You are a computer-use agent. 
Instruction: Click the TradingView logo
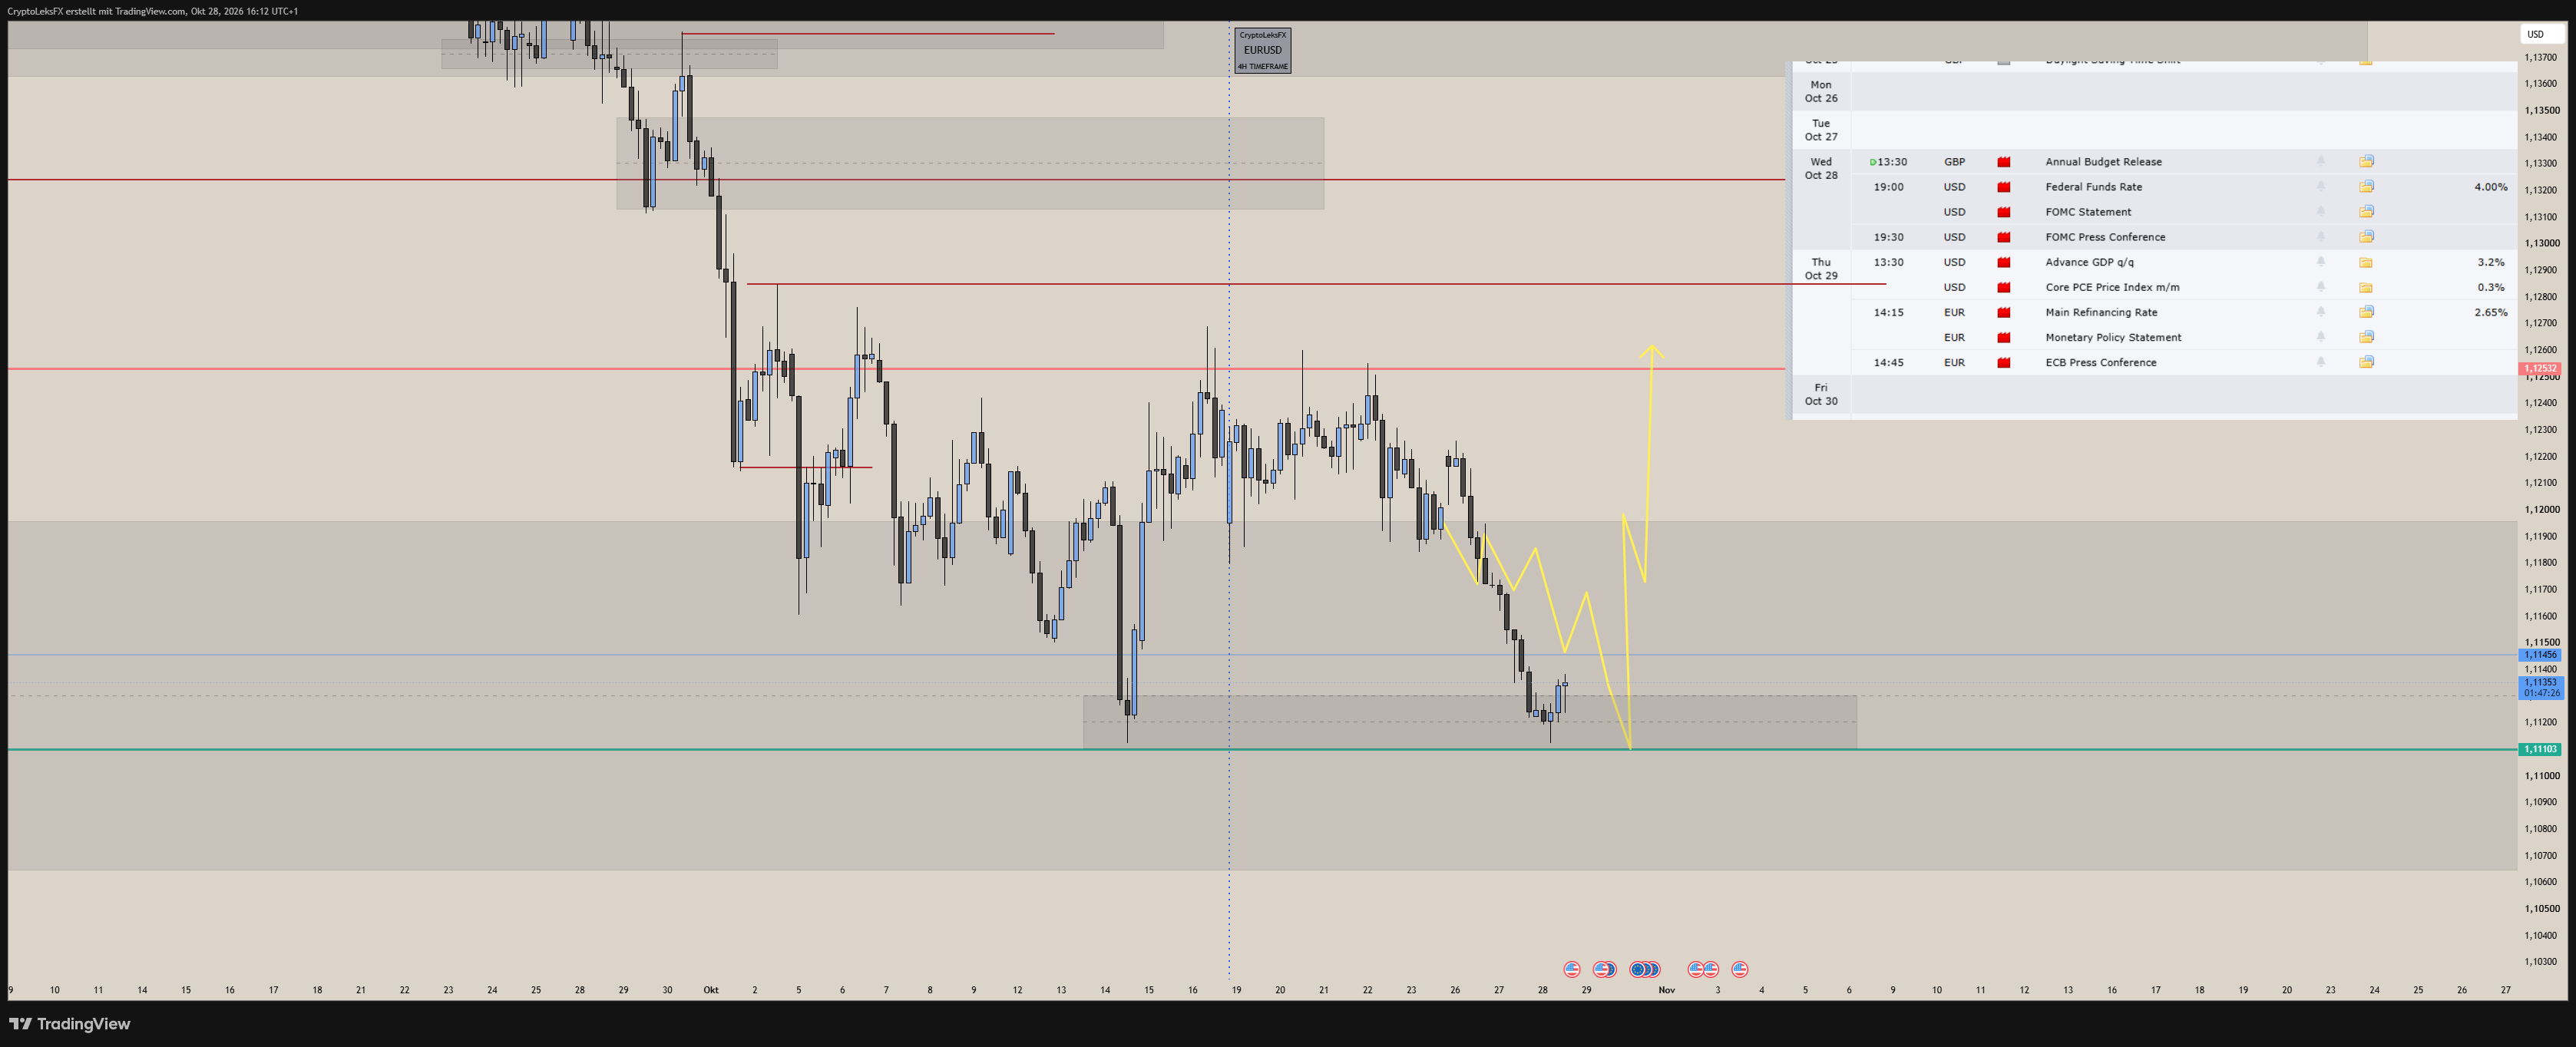[x=70, y=1023]
